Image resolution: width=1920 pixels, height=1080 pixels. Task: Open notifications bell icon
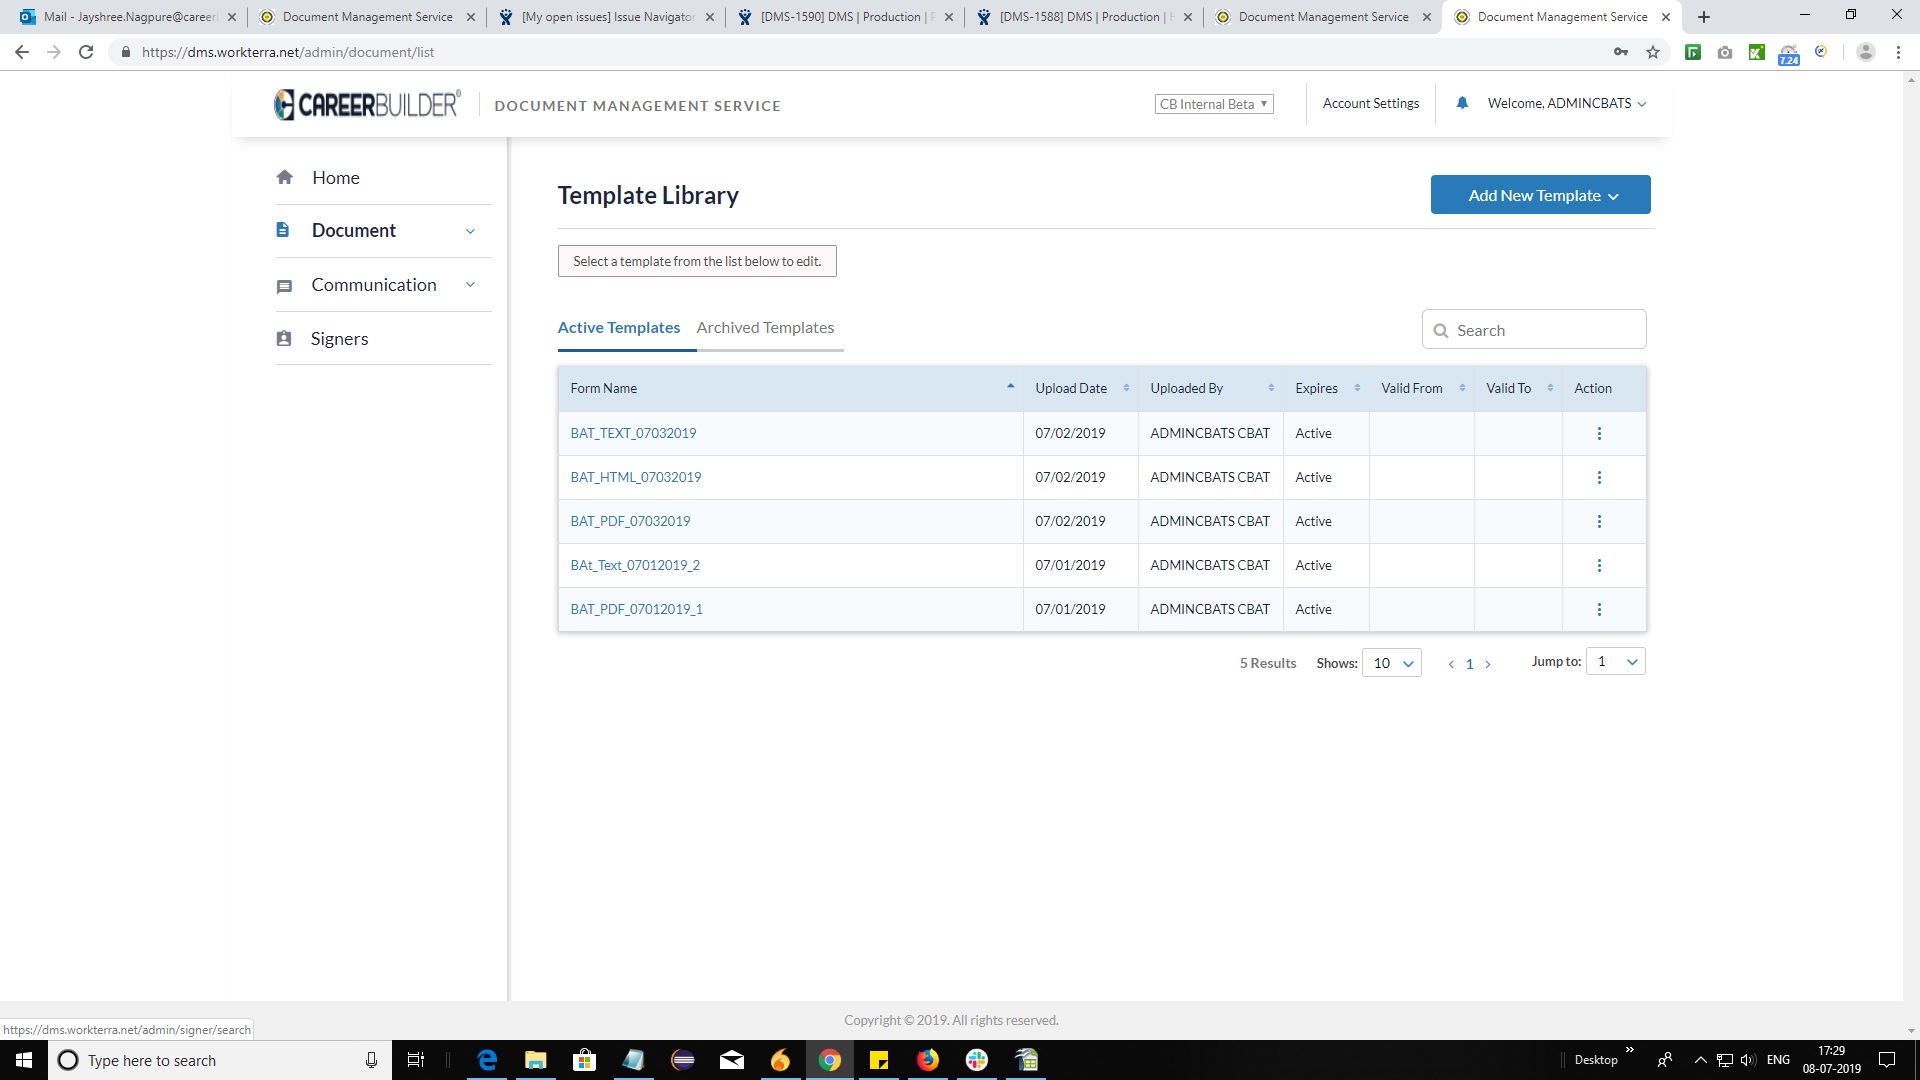[1462, 103]
